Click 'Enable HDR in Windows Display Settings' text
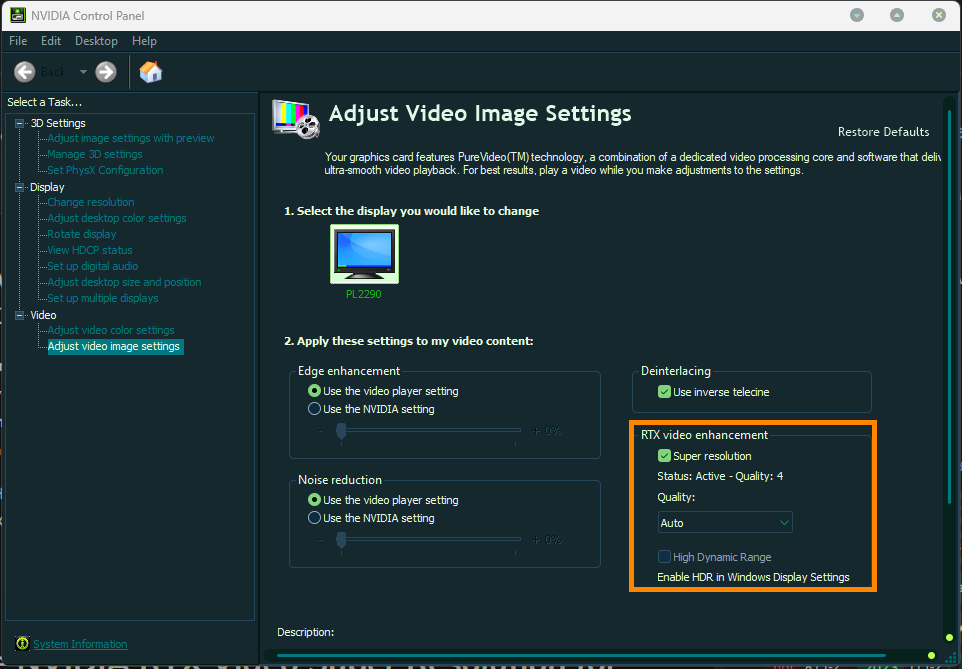 [x=753, y=577]
